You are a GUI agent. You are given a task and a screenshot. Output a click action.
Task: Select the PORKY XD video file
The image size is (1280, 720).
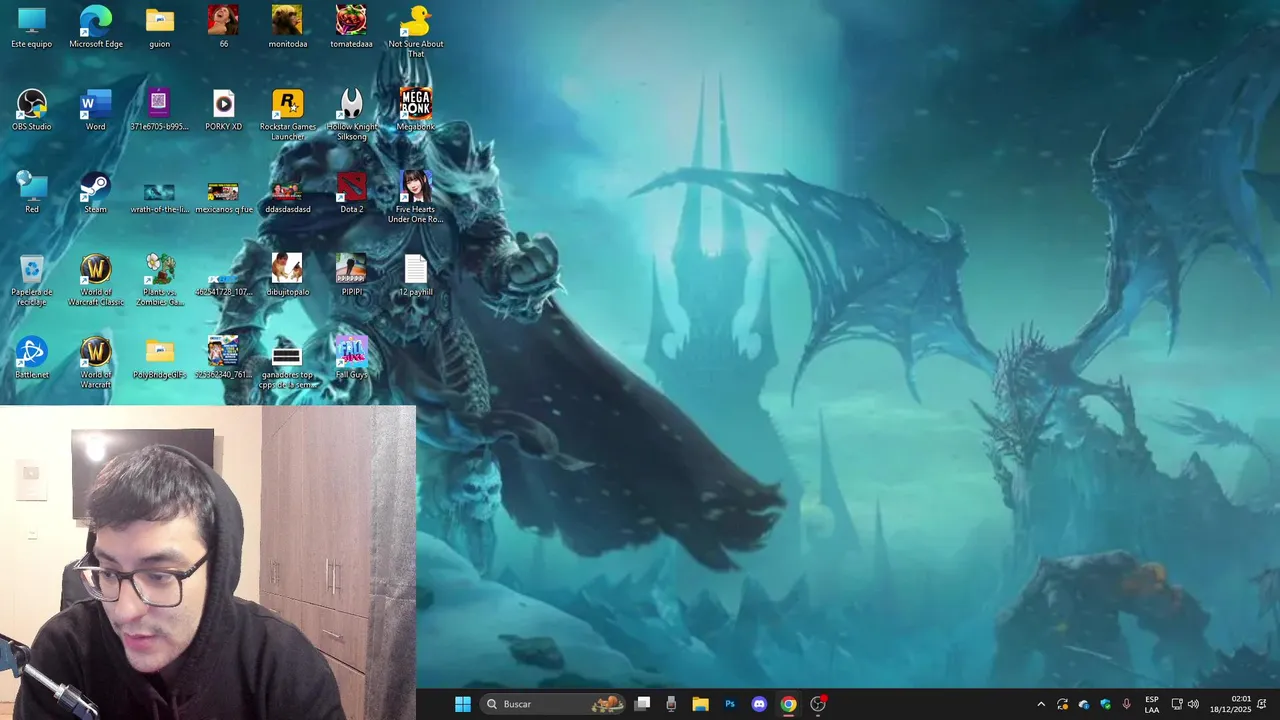pyautogui.click(x=223, y=110)
